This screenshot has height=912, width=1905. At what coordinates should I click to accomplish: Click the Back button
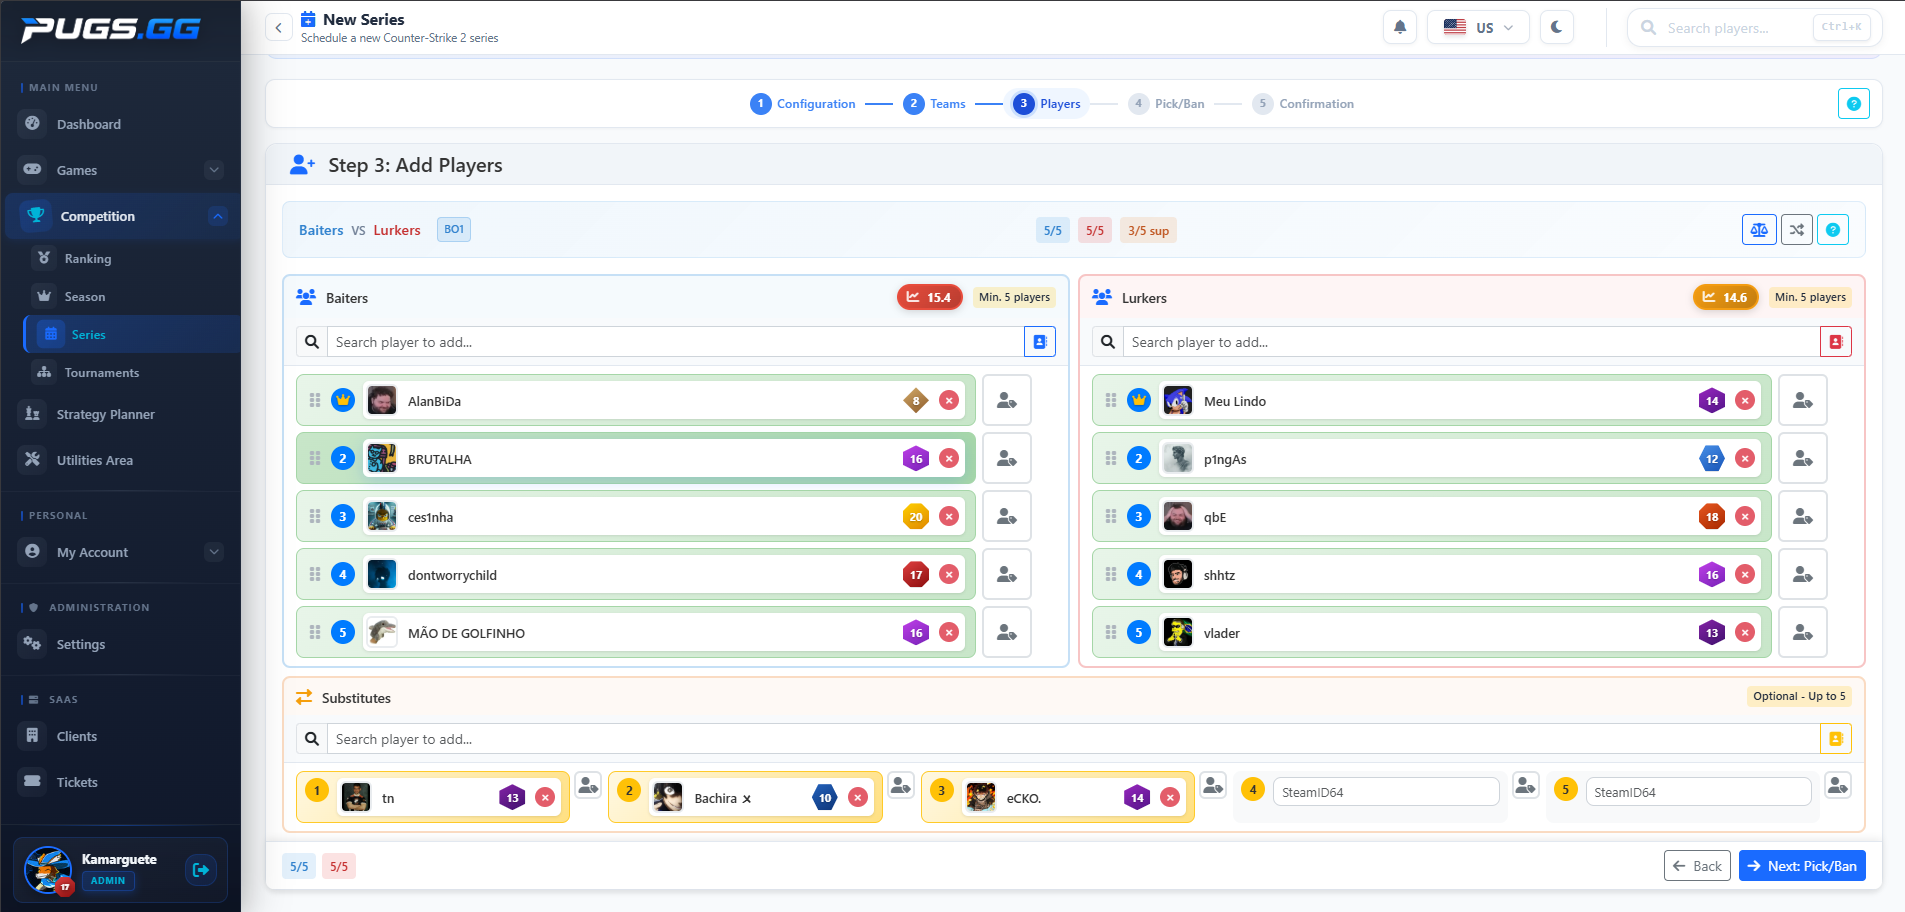point(1696,866)
